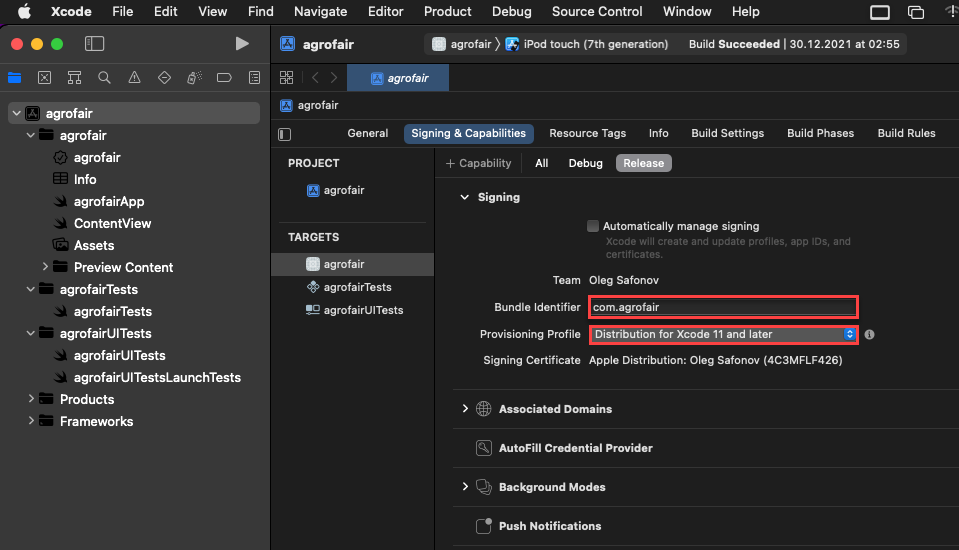Screen dimensions: 959x550
Task: Open the Issue navigator warning icon
Action: [x=135, y=78]
